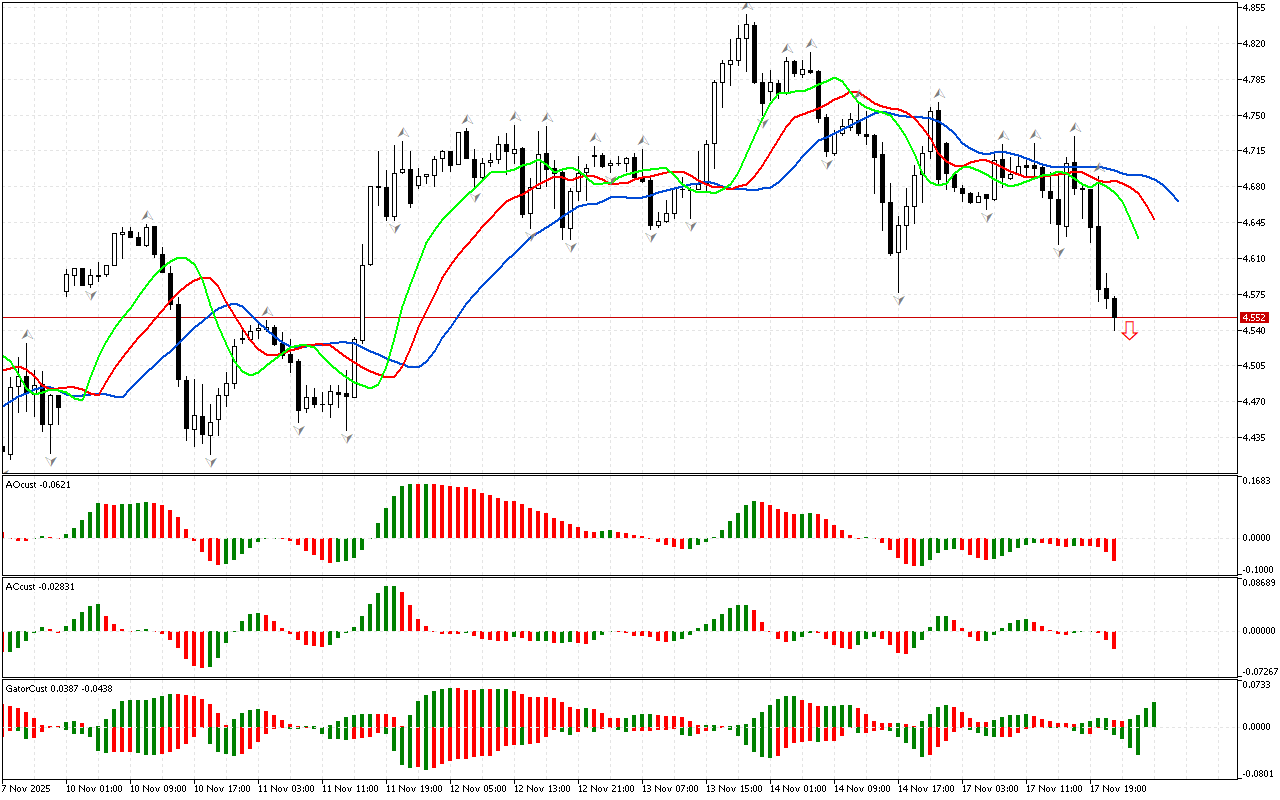This screenshot has height=800, width=1280.
Task: Click the red Alligator teeth line end
Action: (x=1155, y=219)
